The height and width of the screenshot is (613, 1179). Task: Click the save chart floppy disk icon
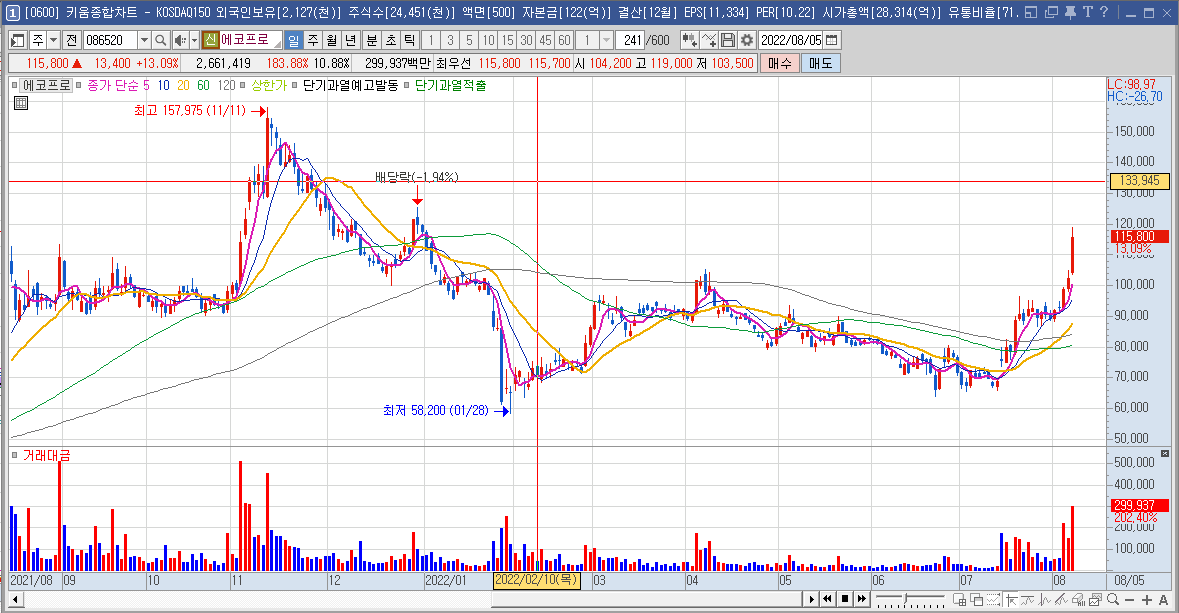(728, 41)
